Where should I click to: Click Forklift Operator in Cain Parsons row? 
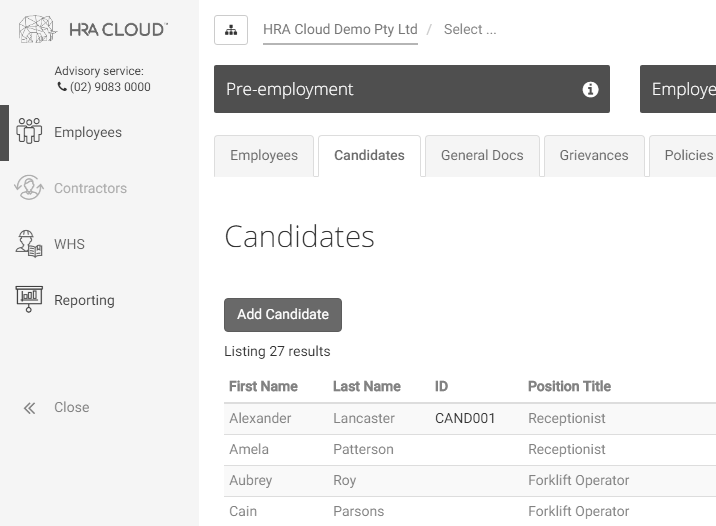tap(579, 511)
